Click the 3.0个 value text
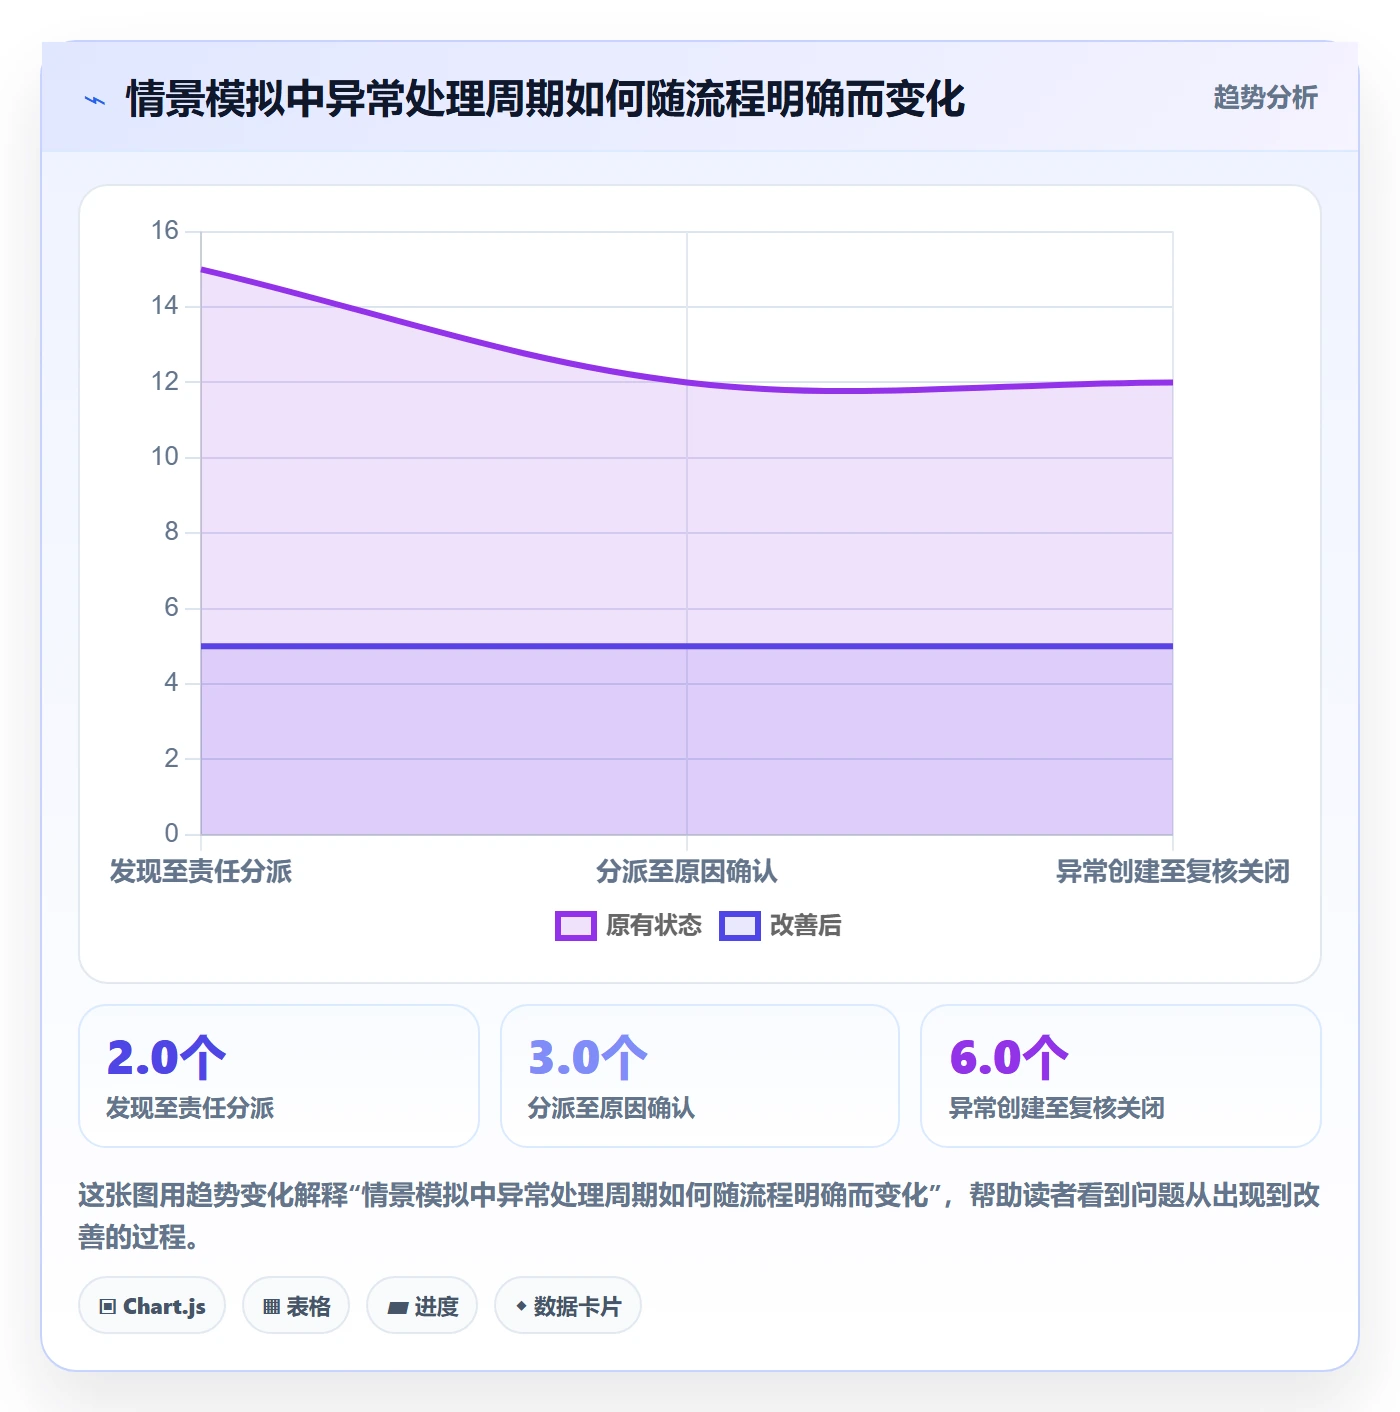The image size is (1400, 1412). (588, 1057)
